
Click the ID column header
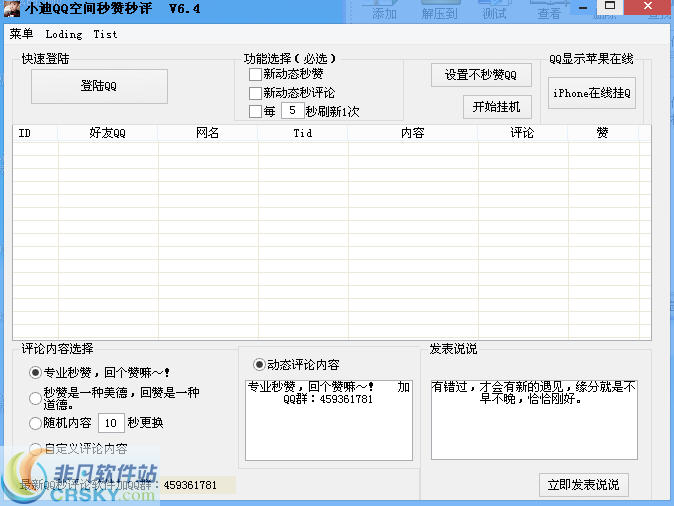tap(36, 133)
